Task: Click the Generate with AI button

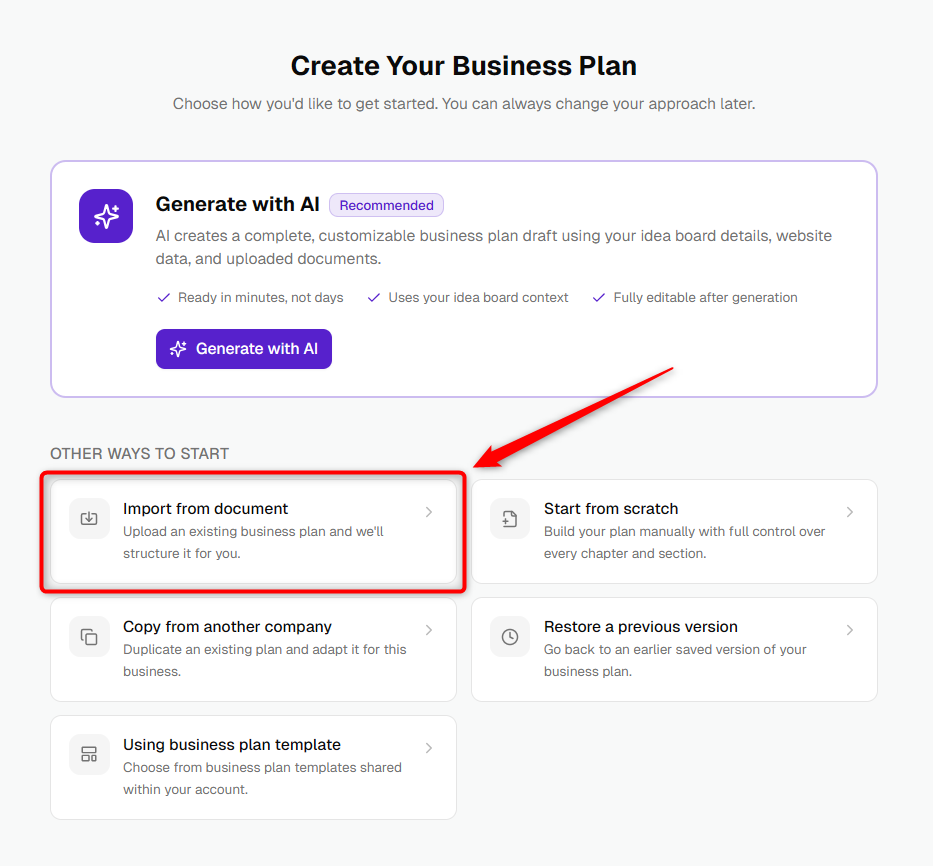Action: [244, 349]
